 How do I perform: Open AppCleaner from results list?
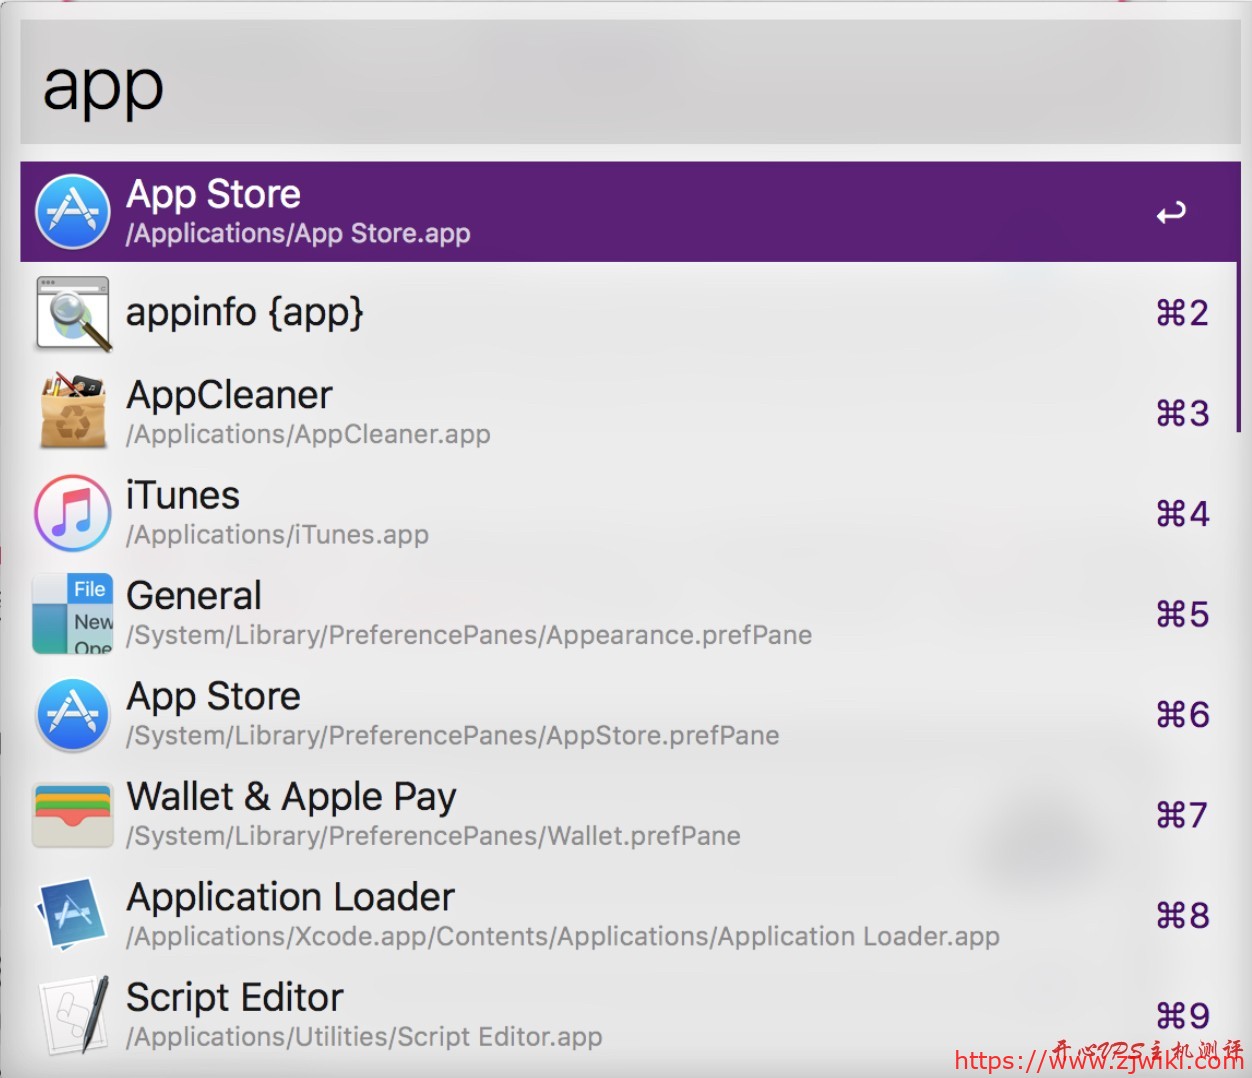(x=230, y=396)
